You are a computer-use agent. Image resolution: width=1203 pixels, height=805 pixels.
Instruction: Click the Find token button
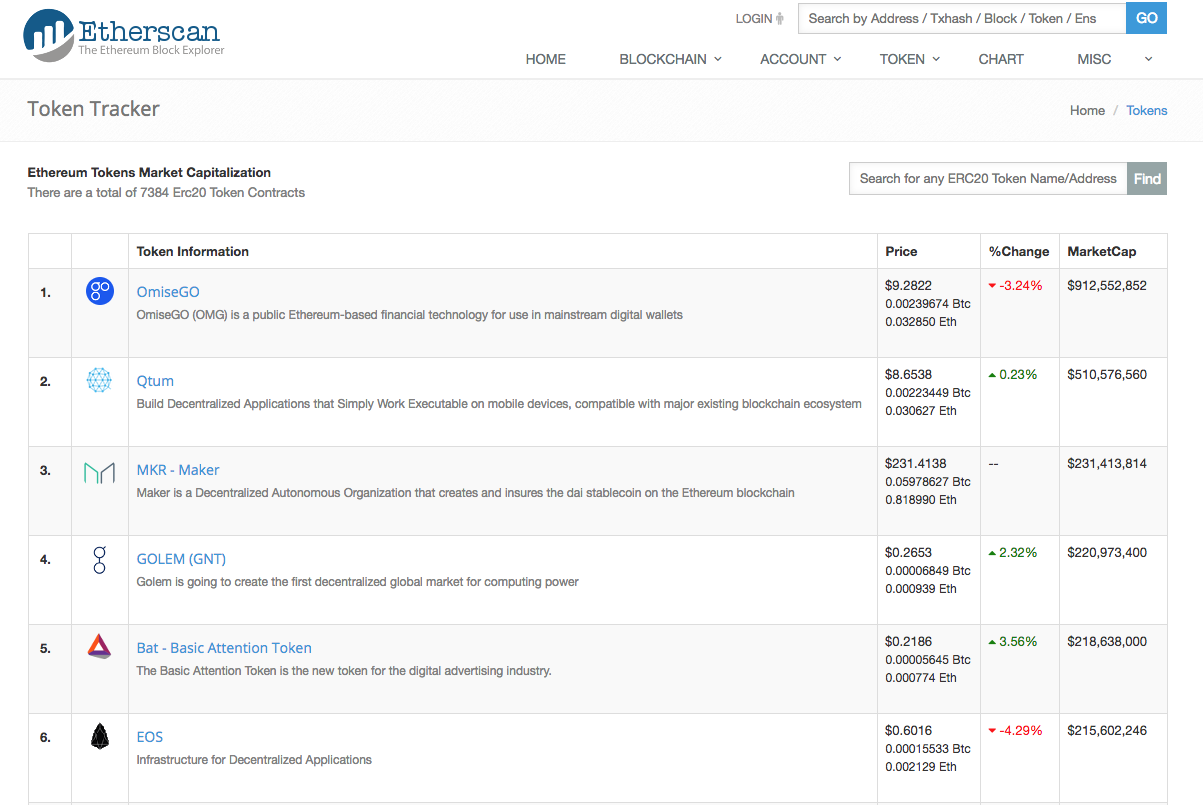coord(1147,179)
